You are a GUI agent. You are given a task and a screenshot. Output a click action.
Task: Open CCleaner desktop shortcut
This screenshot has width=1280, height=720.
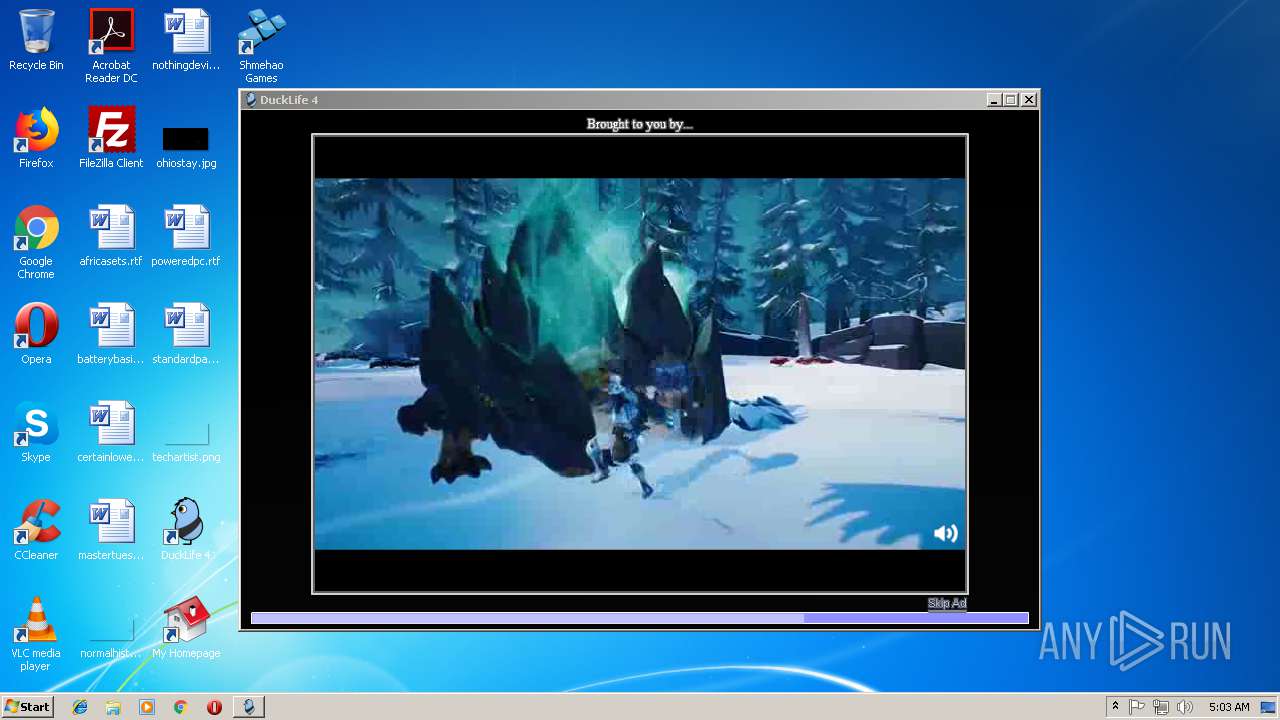36,530
